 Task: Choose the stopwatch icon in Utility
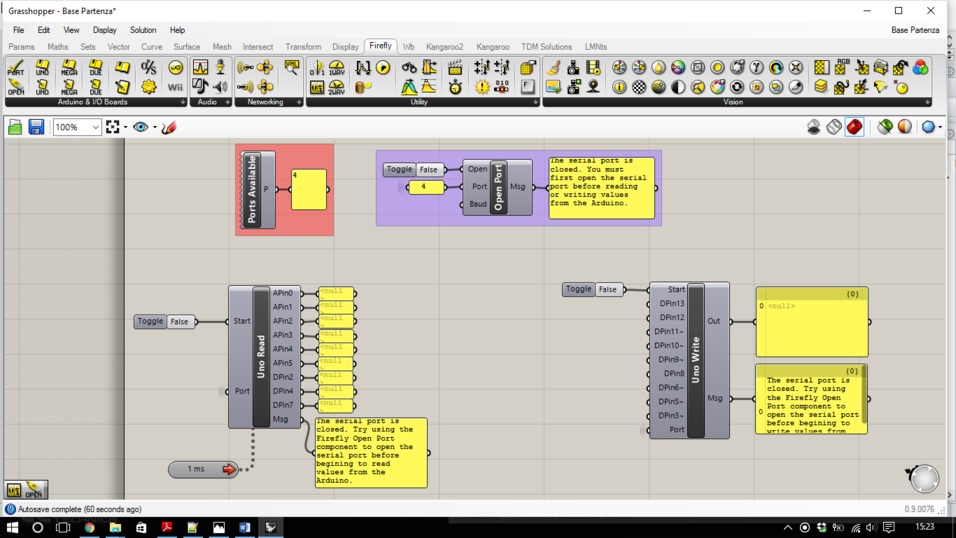455,87
